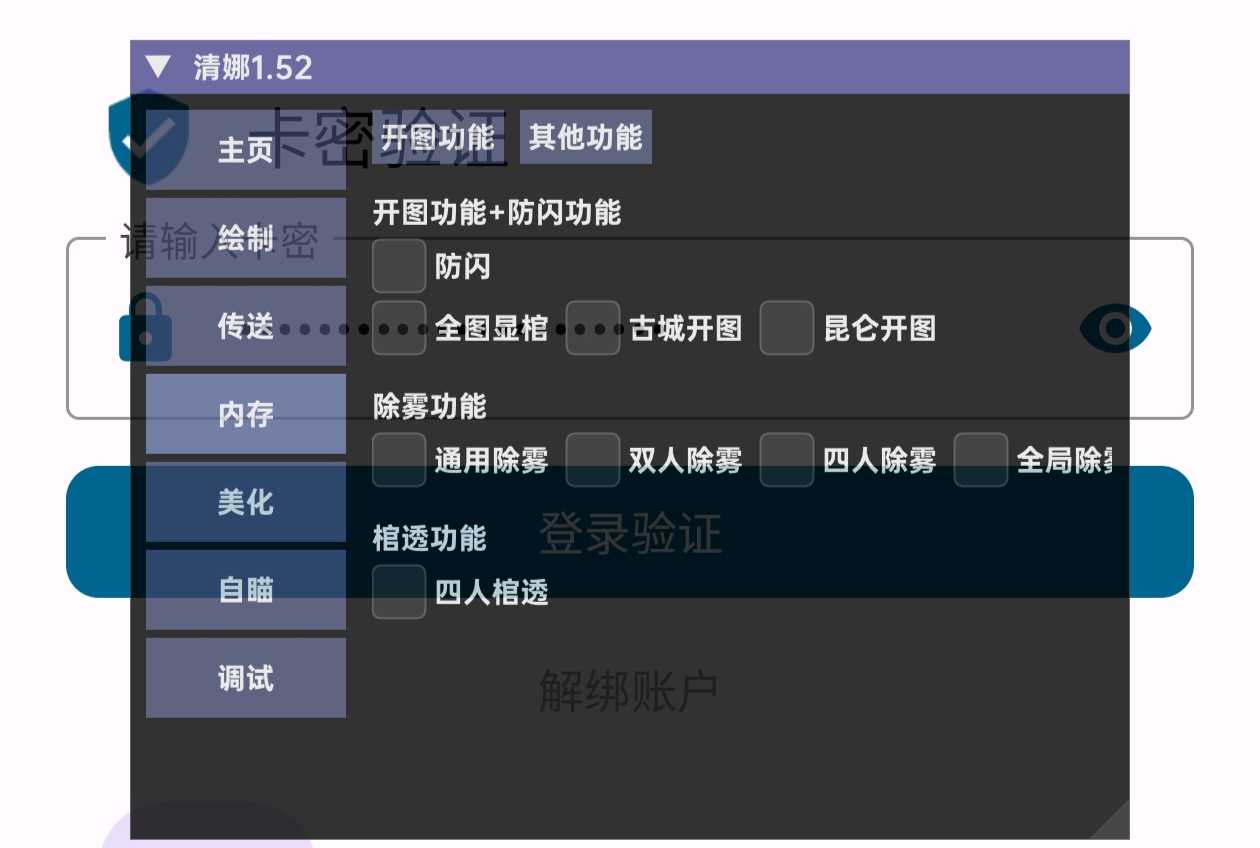
Task: Switch to the 开图功能 tab
Action: (438, 137)
